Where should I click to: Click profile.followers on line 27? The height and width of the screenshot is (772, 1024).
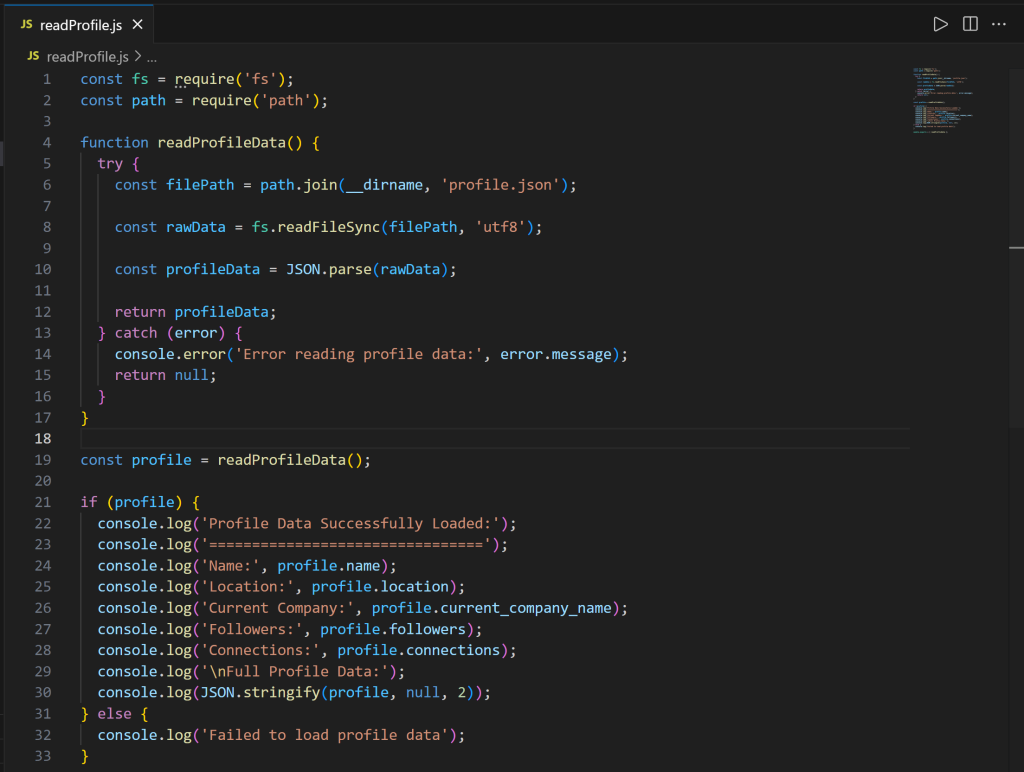coord(394,628)
